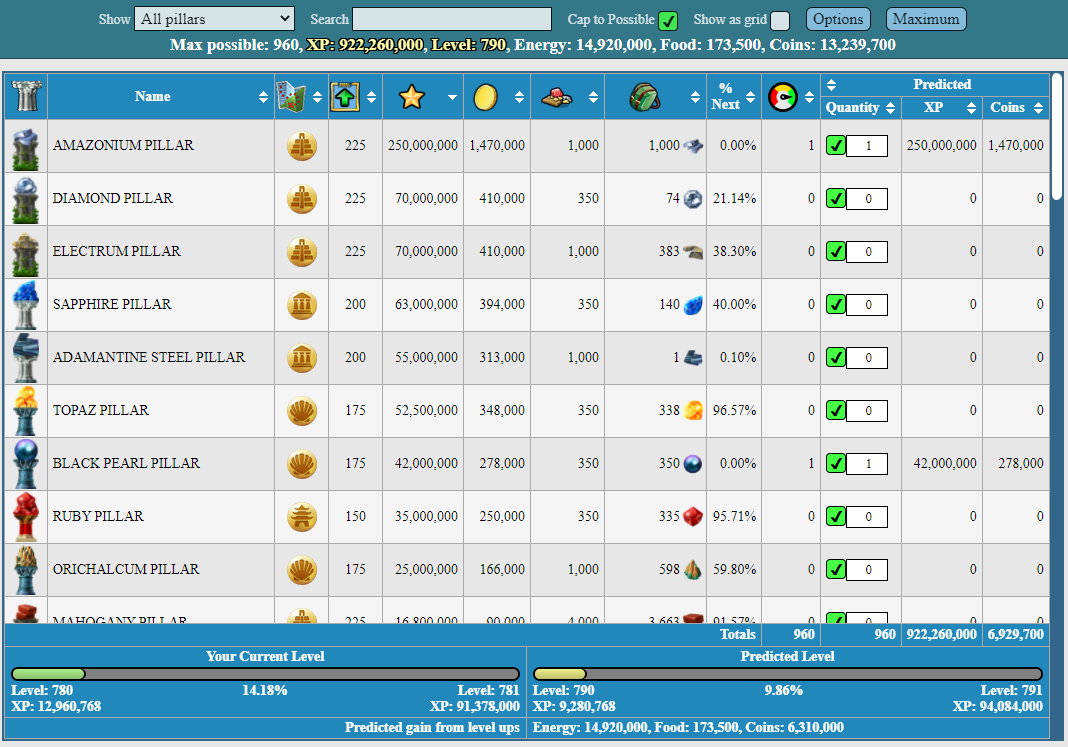This screenshot has height=747, width=1068.
Task: Uncheck the Adamantine Steel Pillar quantity checkbox
Action: (x=836, y=357)
